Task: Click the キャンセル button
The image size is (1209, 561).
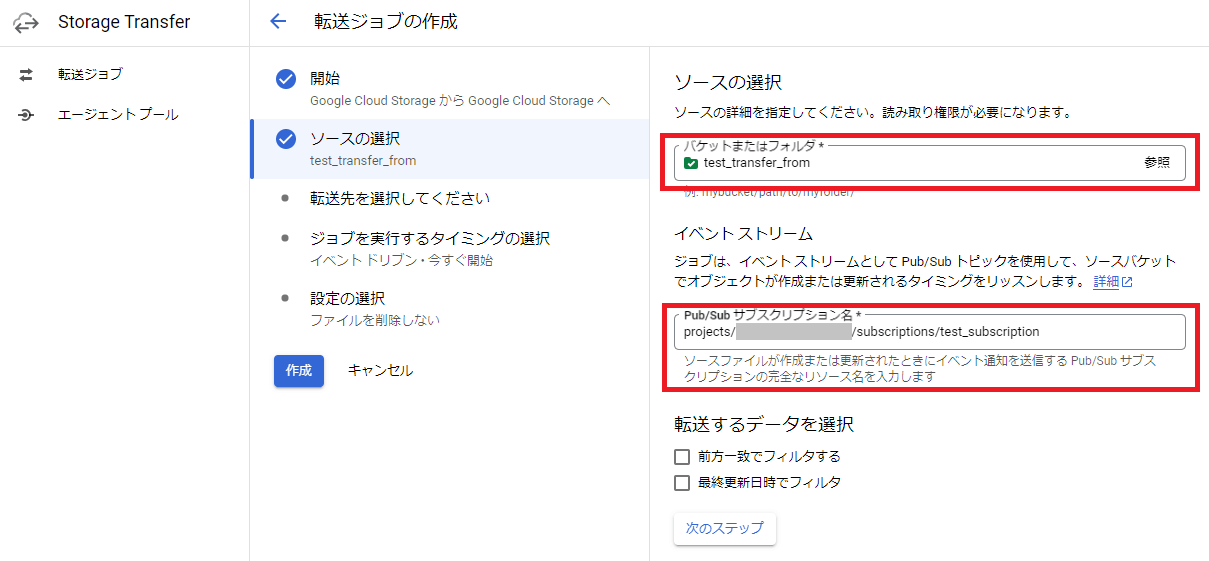Action: coord(380,370)
